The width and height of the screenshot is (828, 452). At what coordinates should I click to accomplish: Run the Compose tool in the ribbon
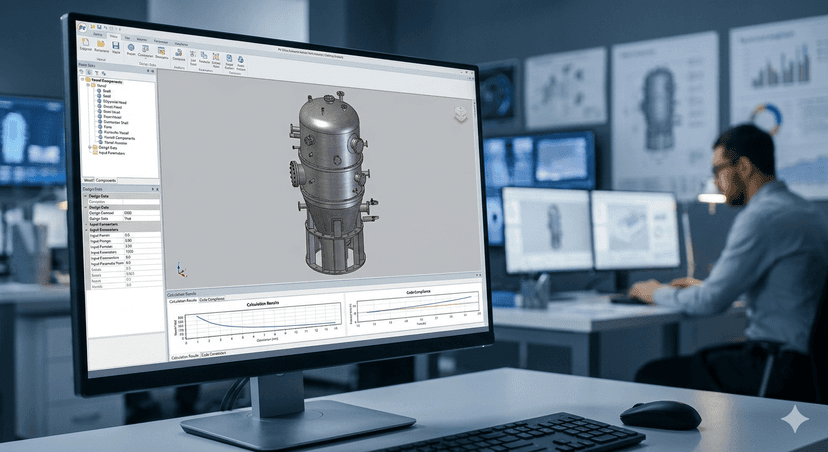178,53
